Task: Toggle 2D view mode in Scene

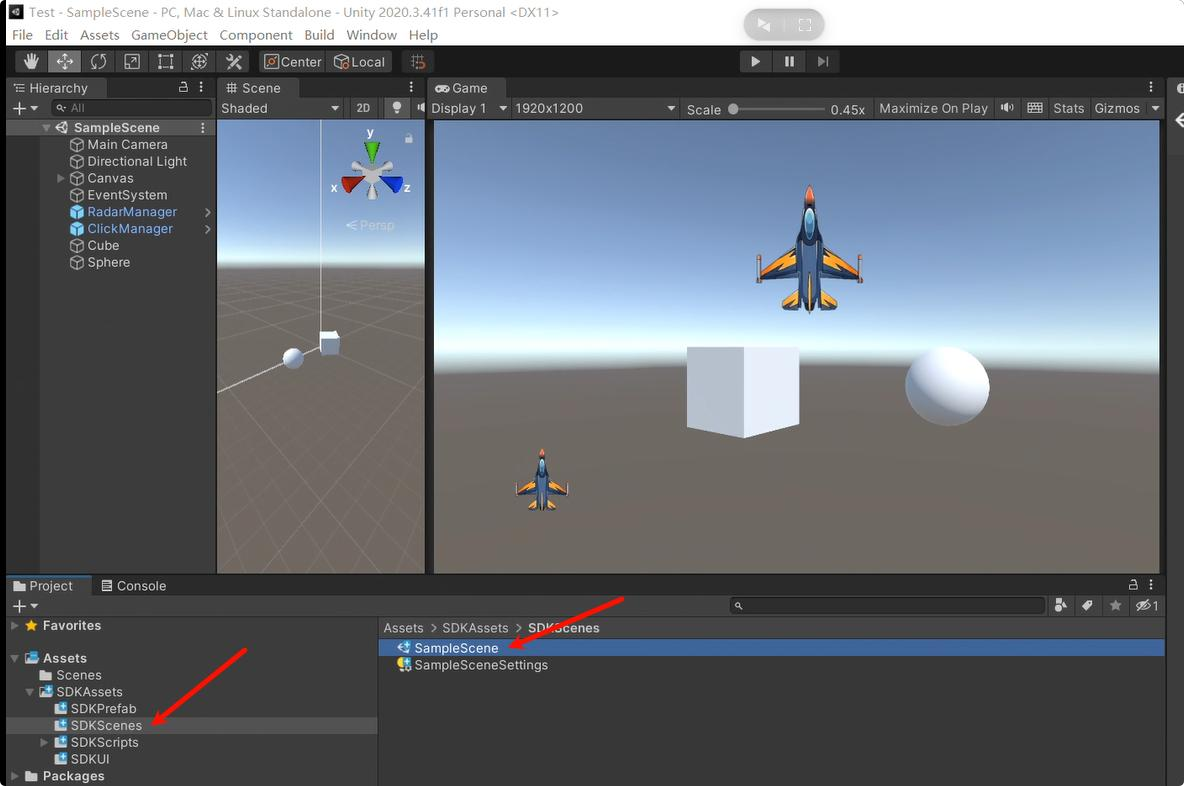Action: [x=364, y=108]
